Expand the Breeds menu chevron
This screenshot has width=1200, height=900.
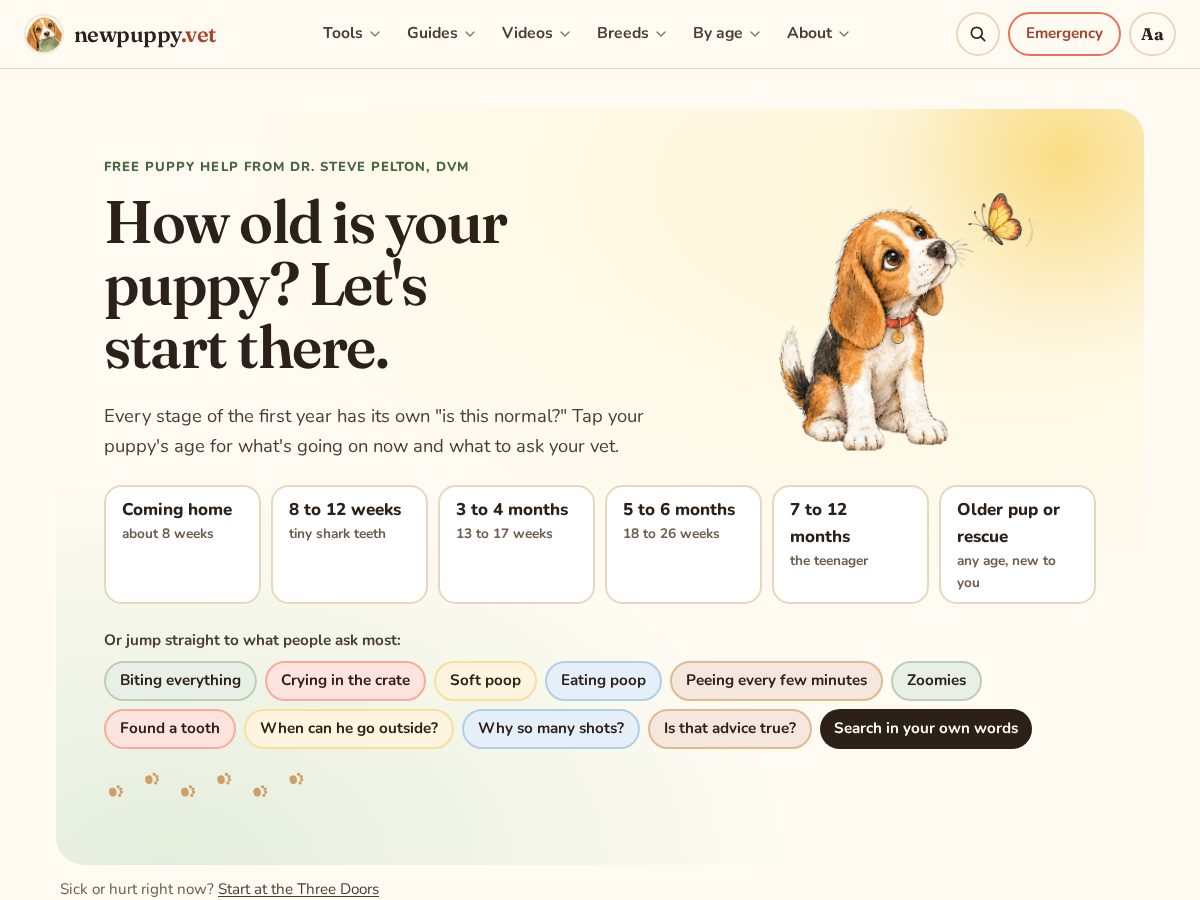click(661, 34)
